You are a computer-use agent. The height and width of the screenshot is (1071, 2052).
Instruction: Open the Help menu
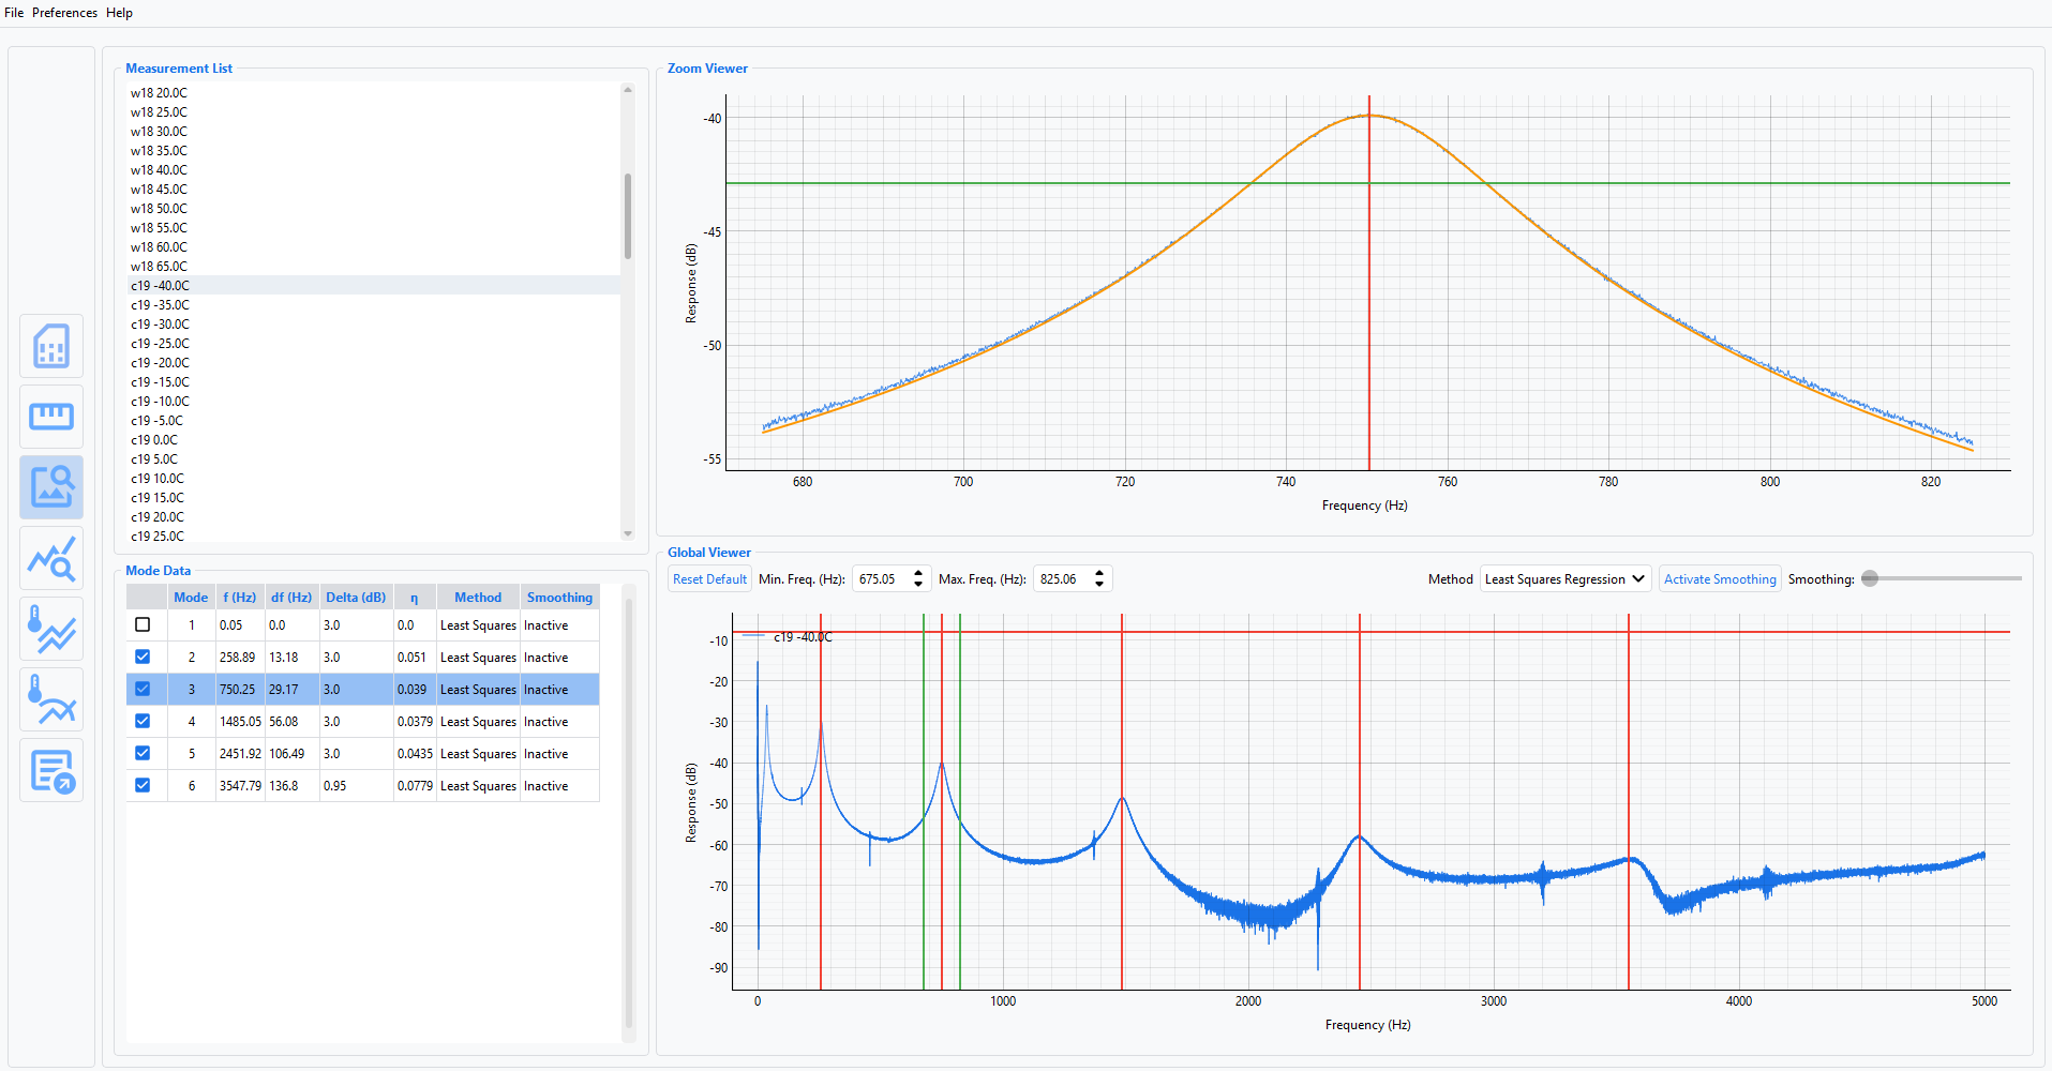click(x=119, y=13)
